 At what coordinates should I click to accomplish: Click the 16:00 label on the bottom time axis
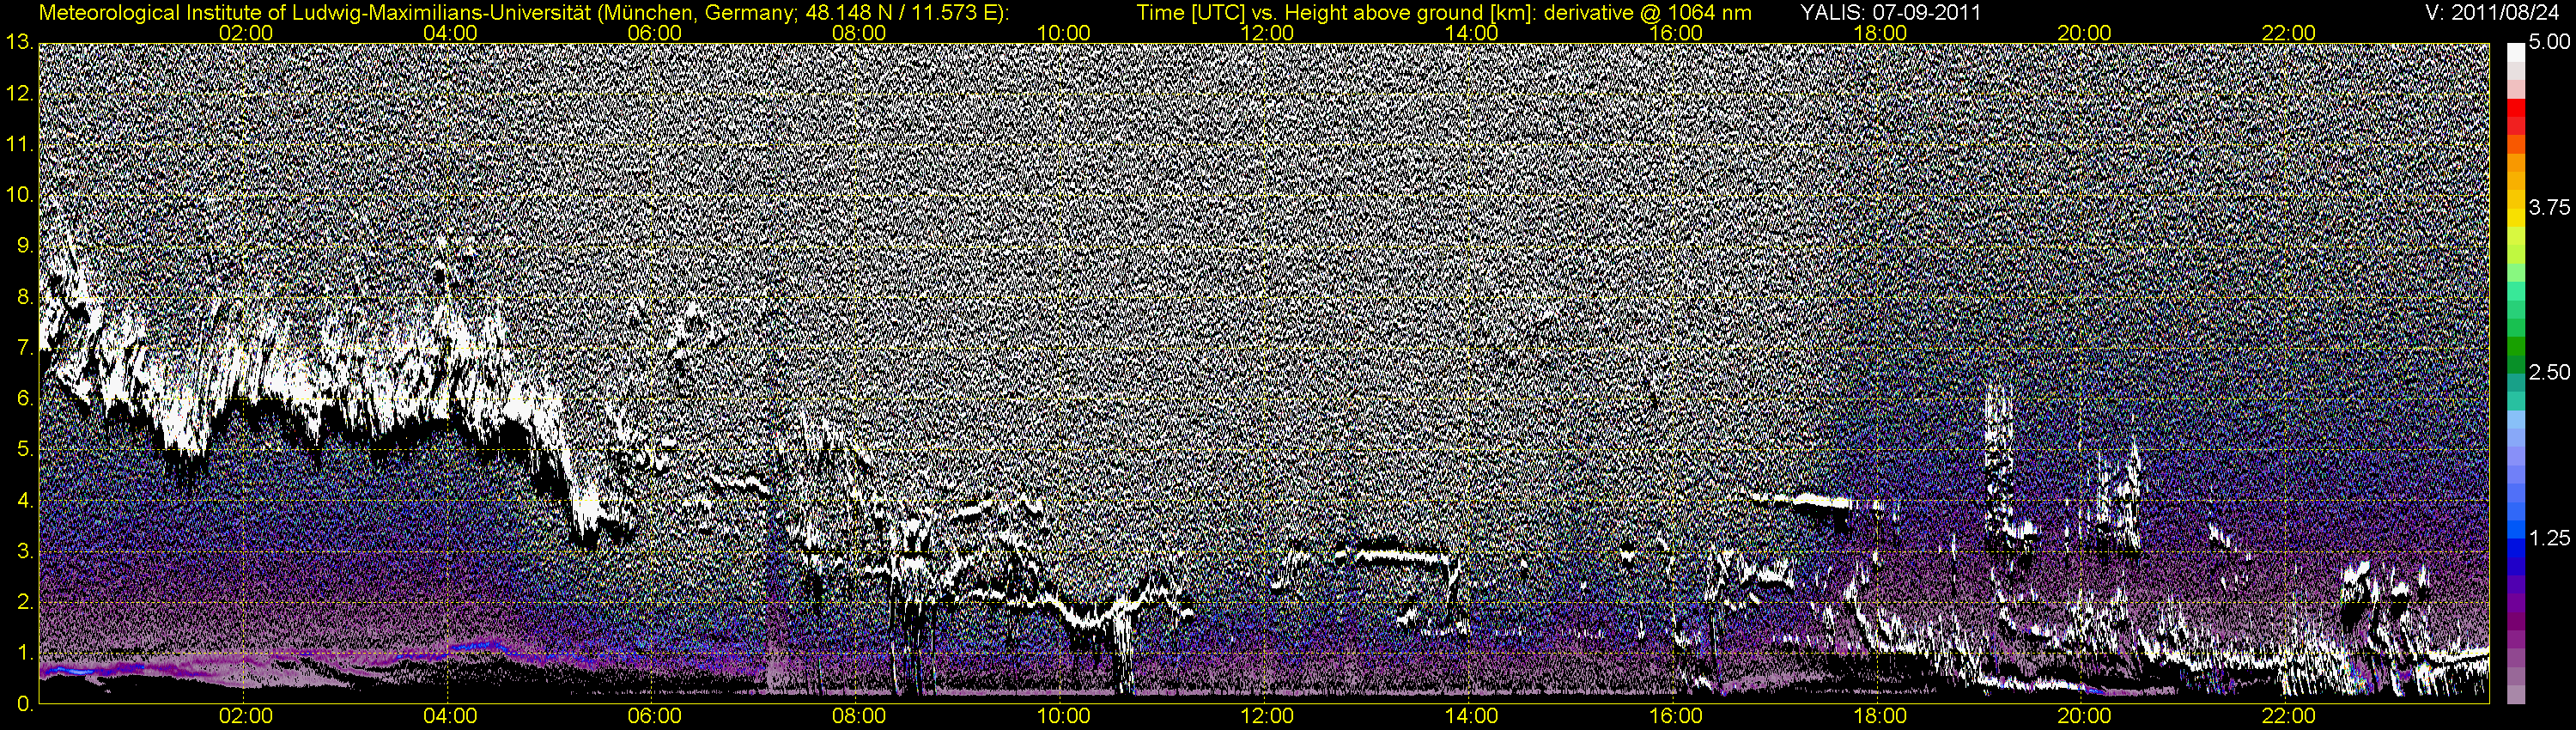(1676, 716)
